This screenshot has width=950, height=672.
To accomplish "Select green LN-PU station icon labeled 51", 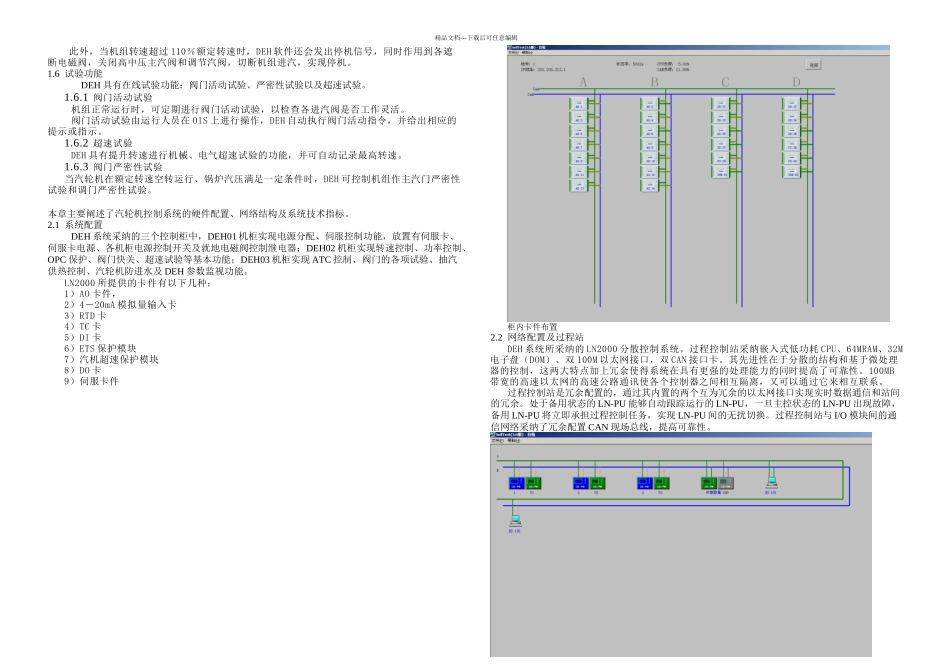I will coord(533,483).
